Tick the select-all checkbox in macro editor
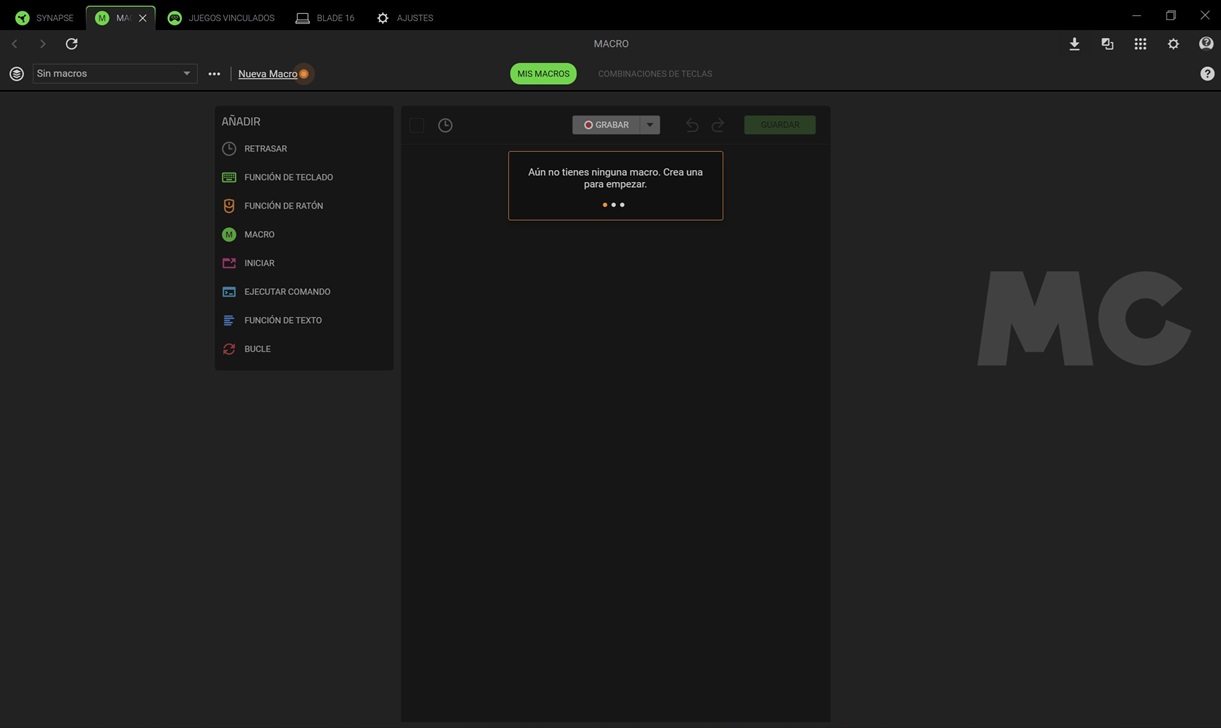Image resolution: width=1221 pixels, height=728 pixels. (x=417, y=125)
